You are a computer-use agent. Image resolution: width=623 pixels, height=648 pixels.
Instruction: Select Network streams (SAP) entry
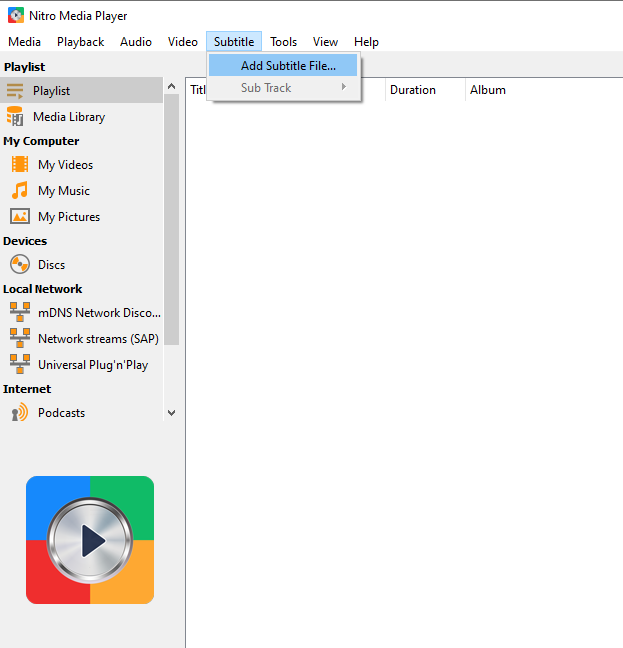click(x=82, y=338)
